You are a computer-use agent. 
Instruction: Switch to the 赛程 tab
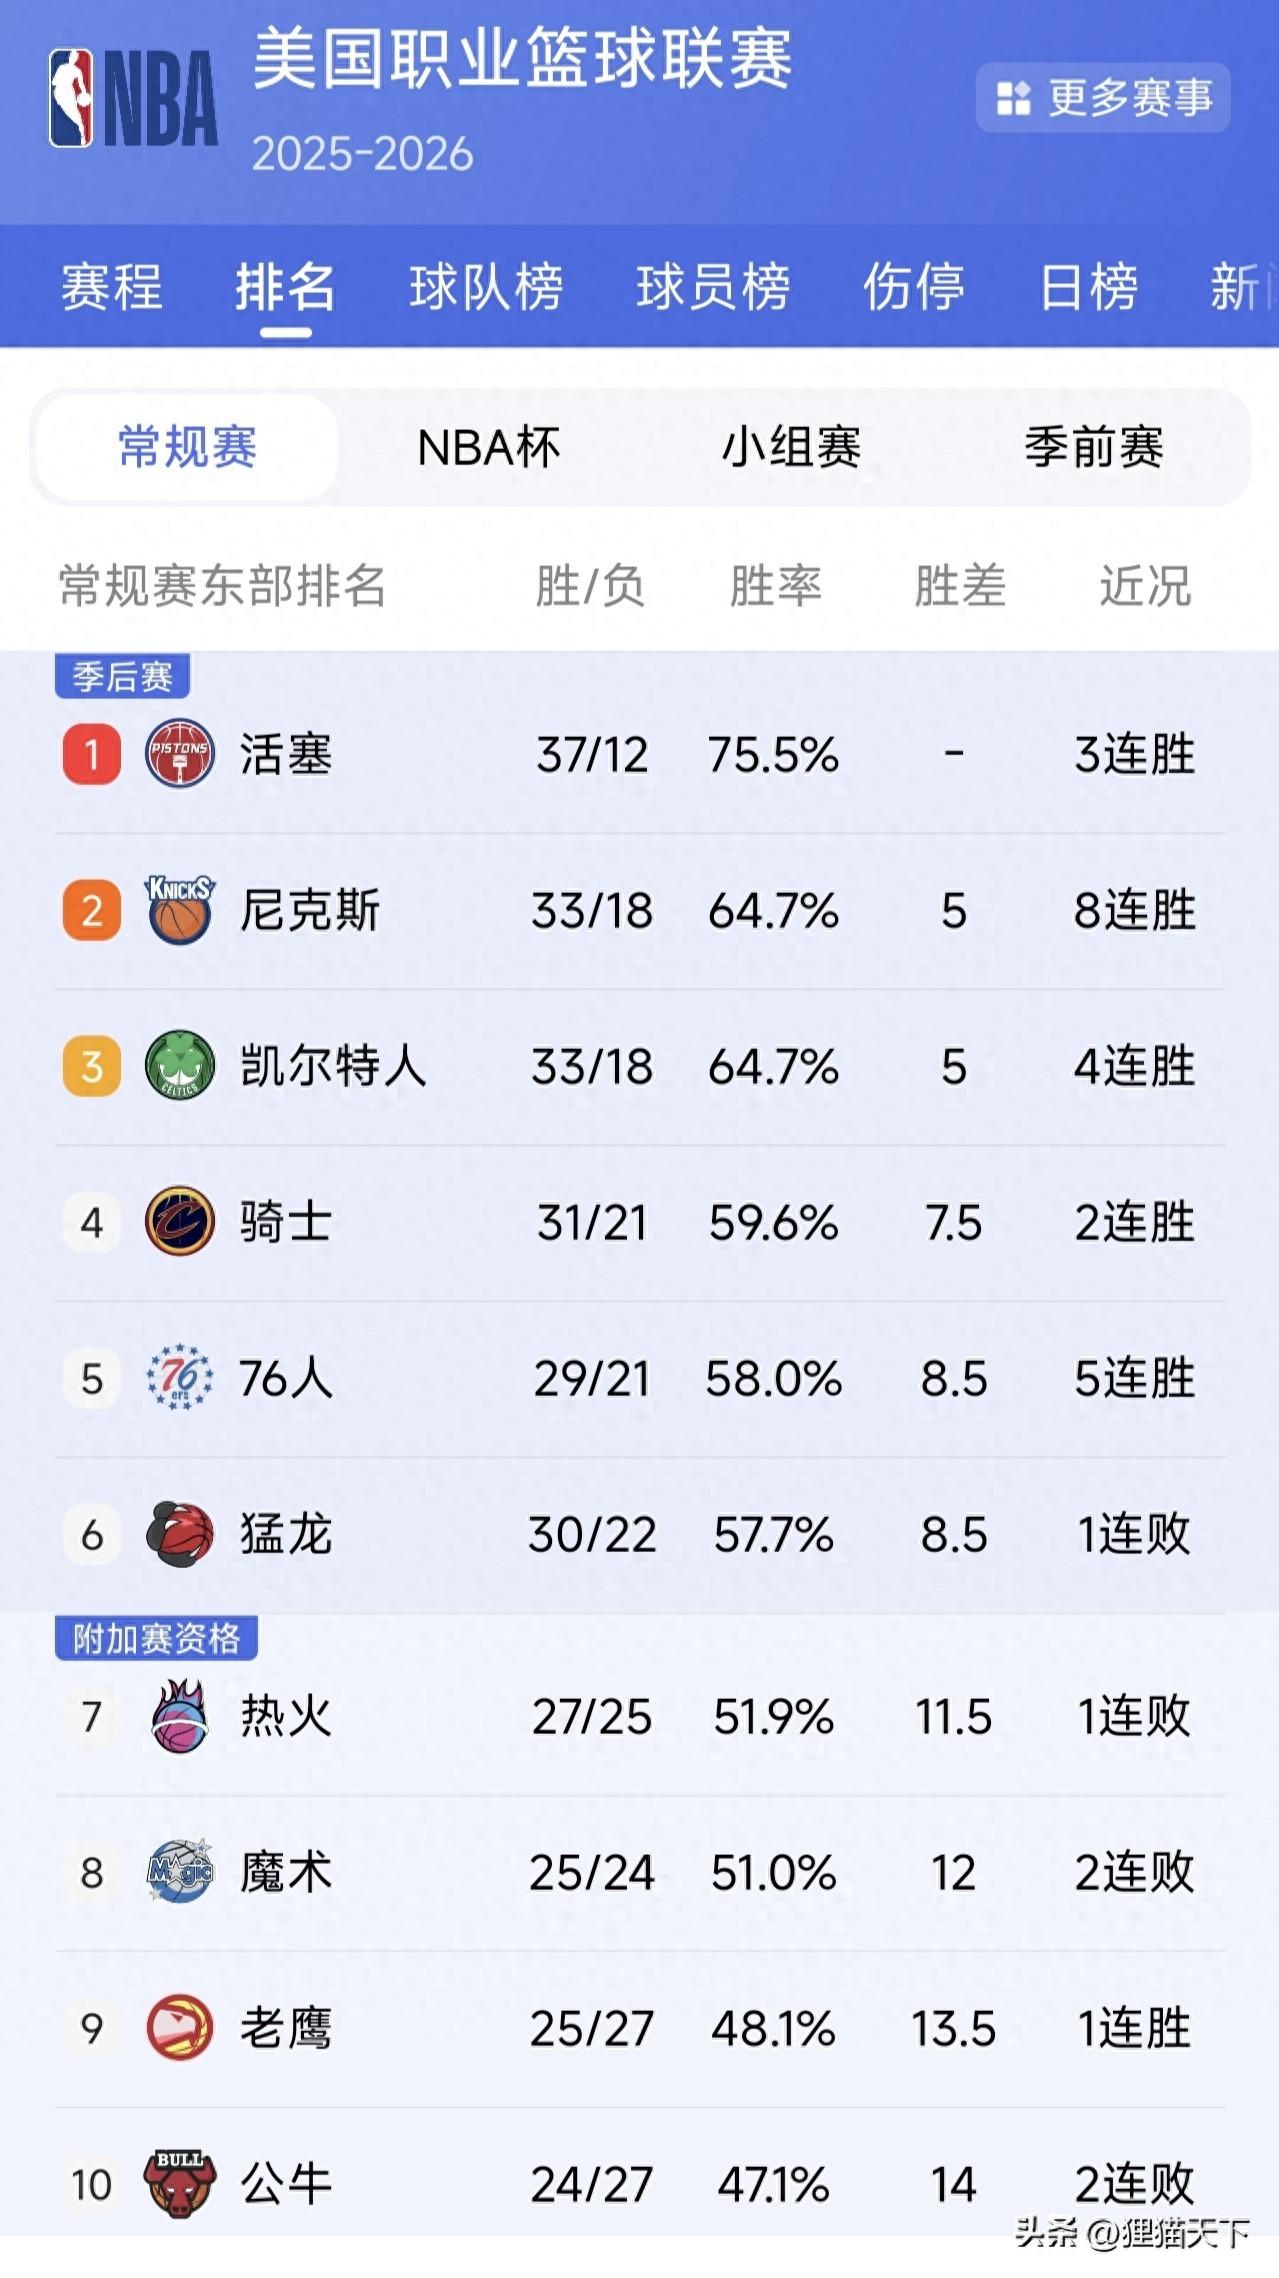(x=111, y=287)
